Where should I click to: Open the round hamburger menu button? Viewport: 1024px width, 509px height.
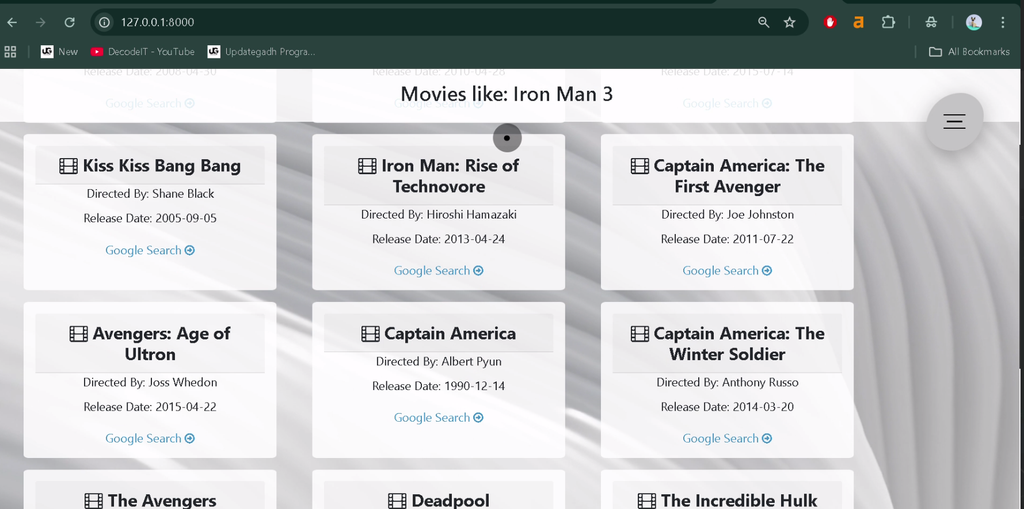click(x=954, y=122)
